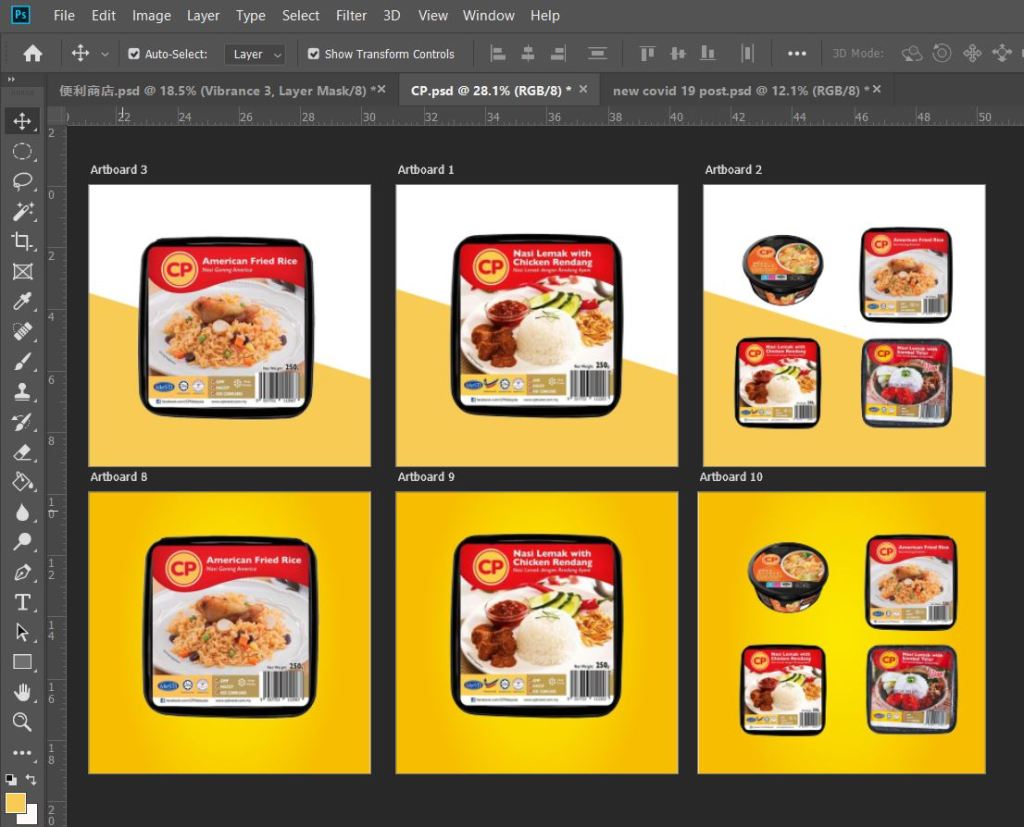Select the Hand tool
The image size is (1024, 827).
click(22, 692)
